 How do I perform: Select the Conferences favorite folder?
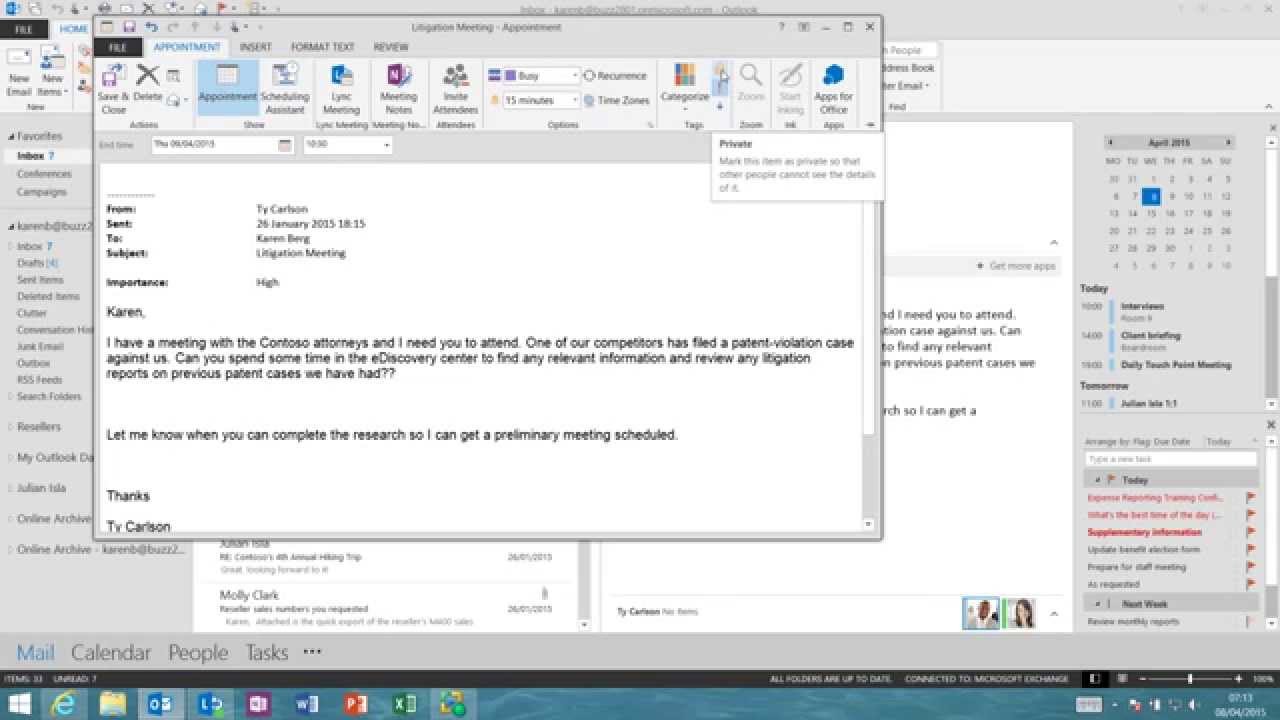[44, 174]
